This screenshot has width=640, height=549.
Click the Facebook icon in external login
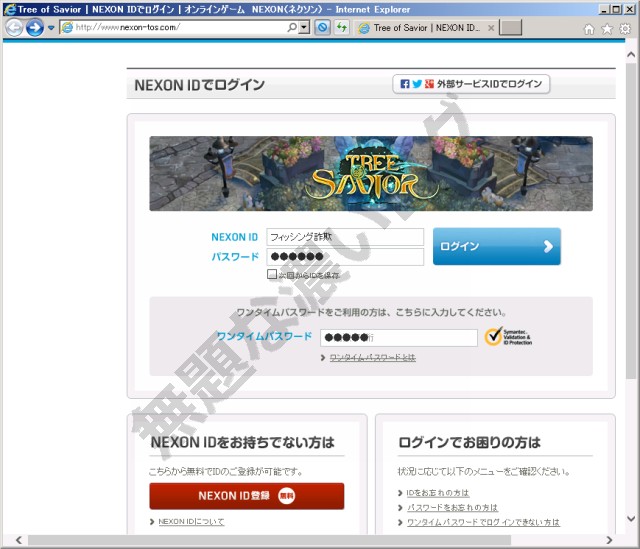point(404,84)
